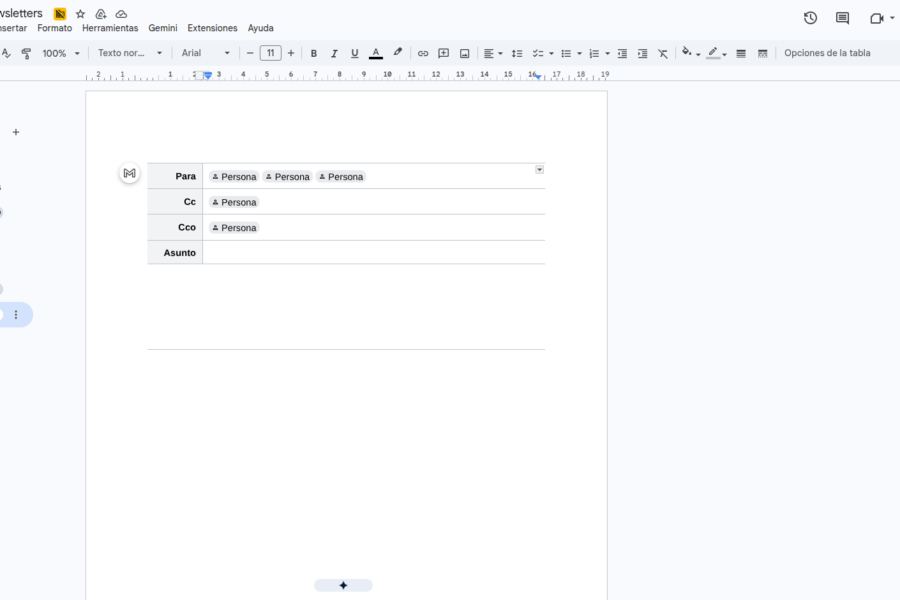Viewport: 900px width, 600px height.
Task: Insert an image with toolbar icon
Action: (464, 53)
